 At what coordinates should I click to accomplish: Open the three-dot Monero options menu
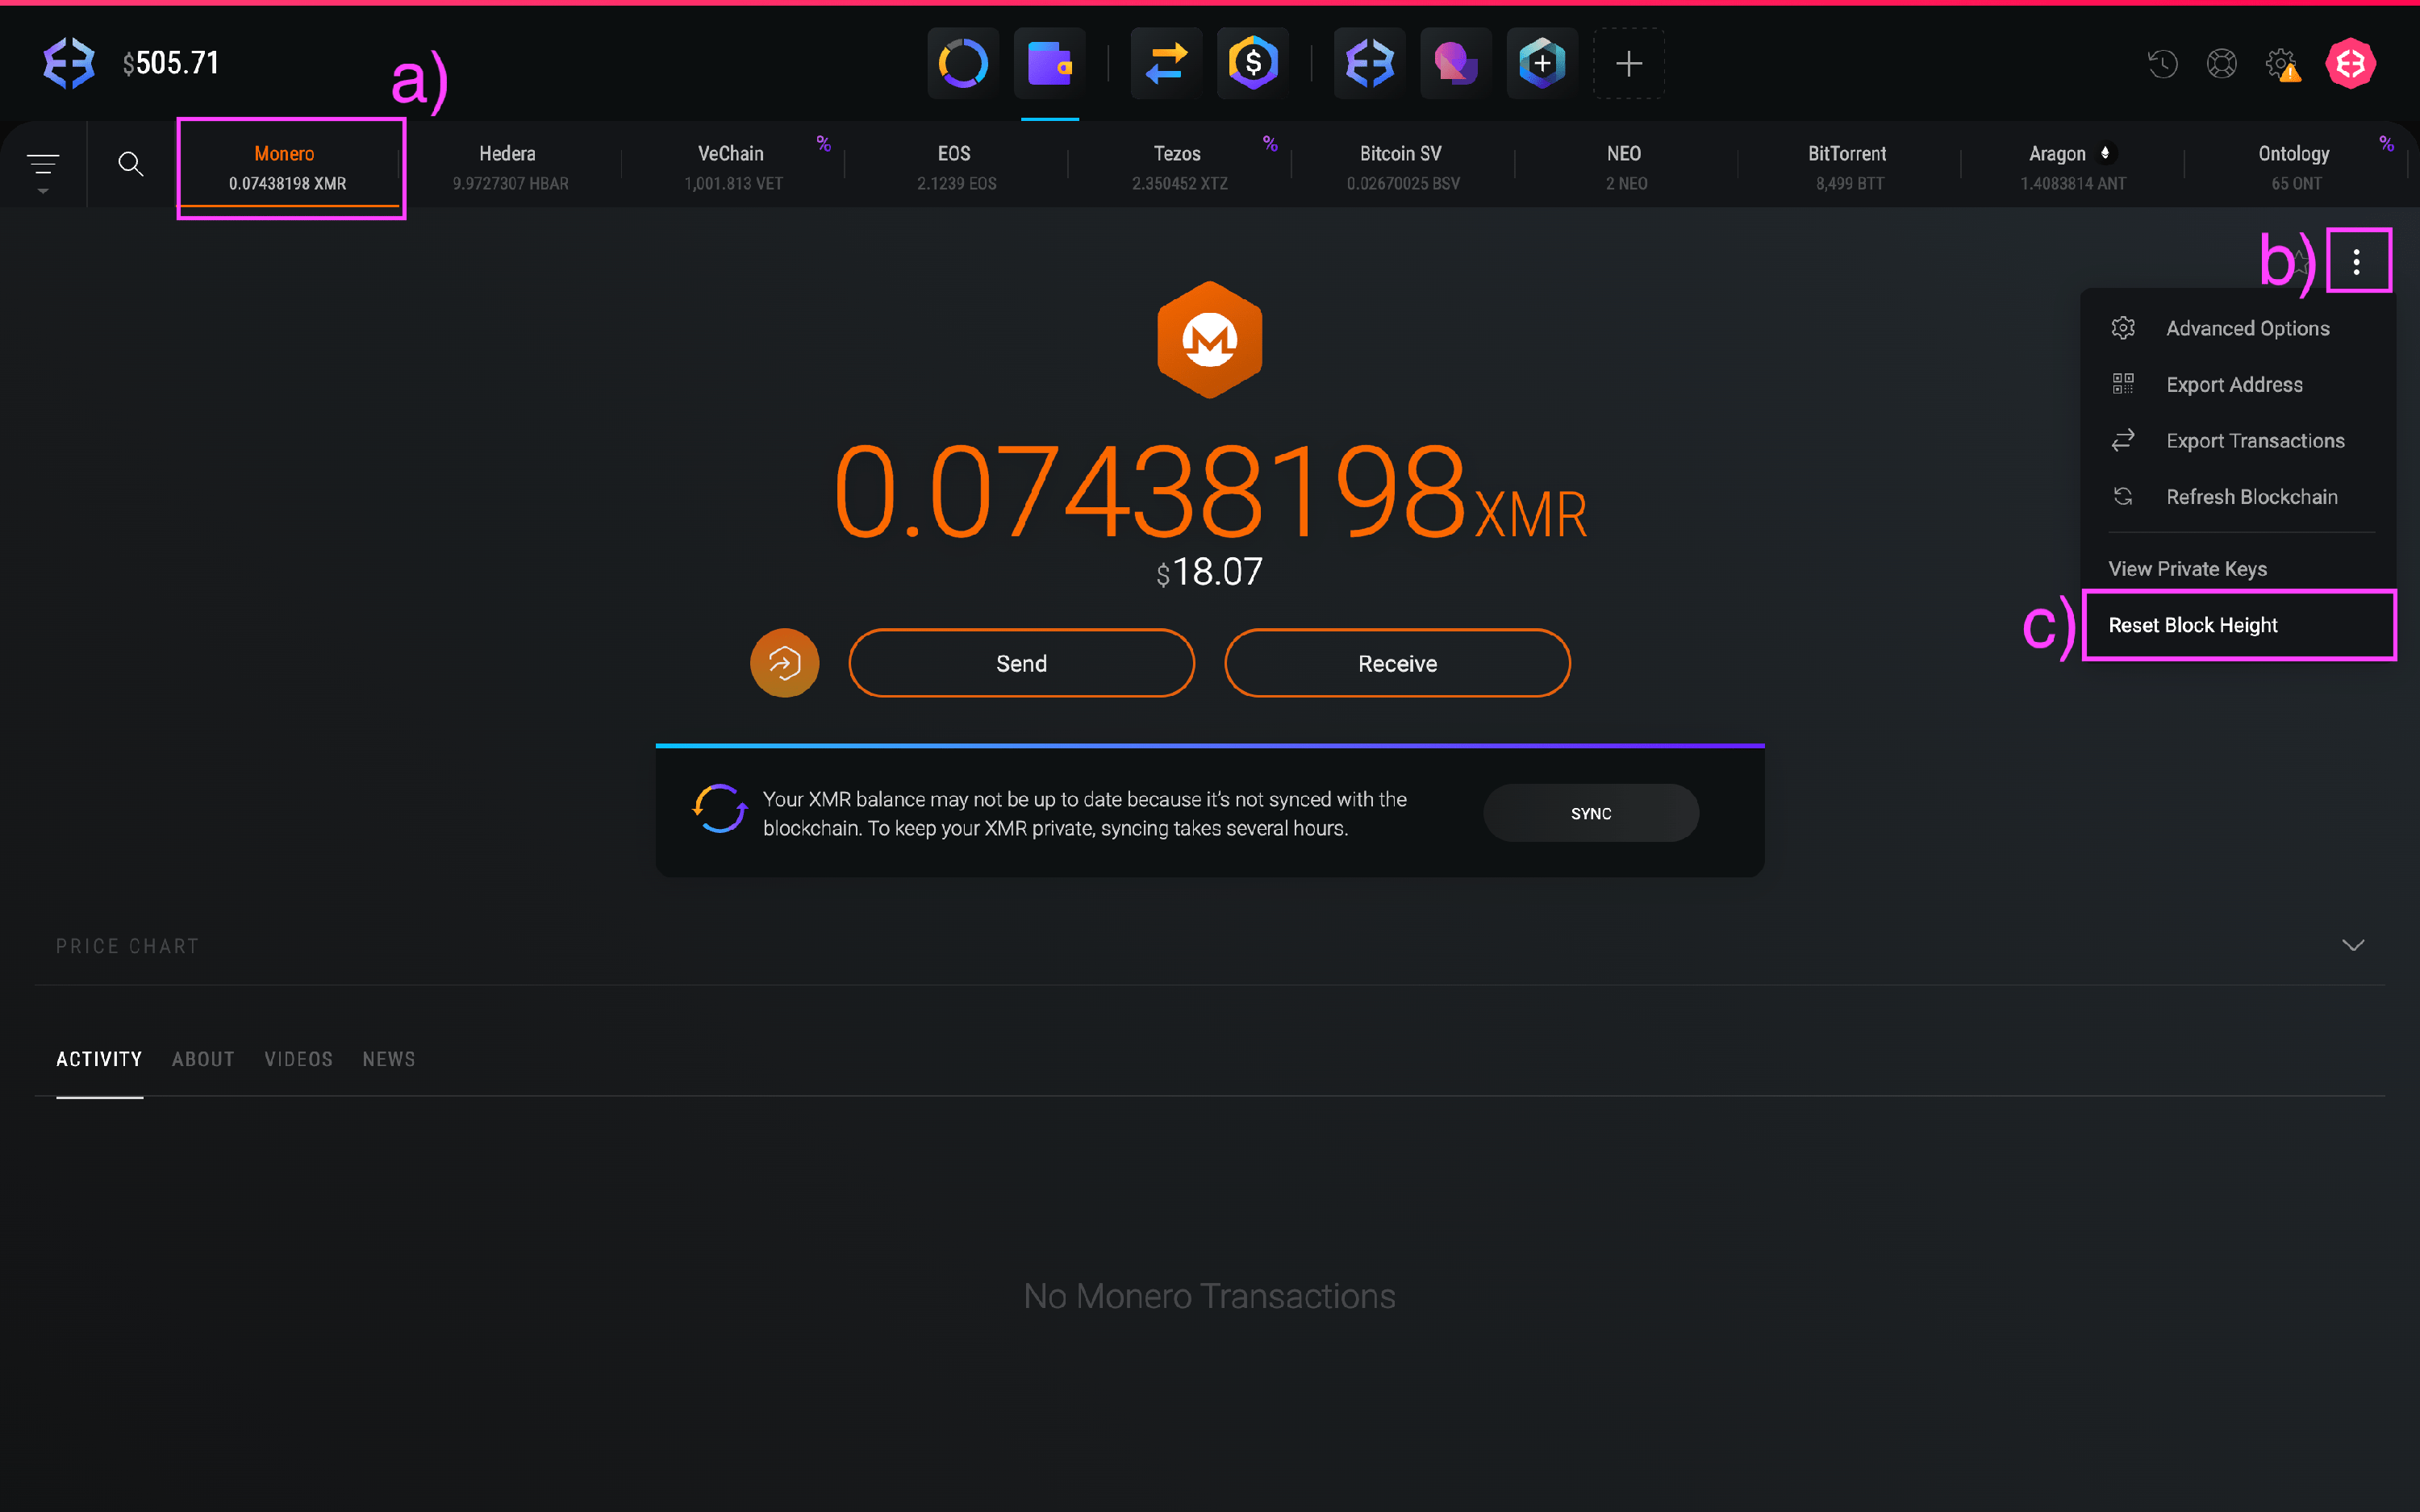click(2358, 260)
